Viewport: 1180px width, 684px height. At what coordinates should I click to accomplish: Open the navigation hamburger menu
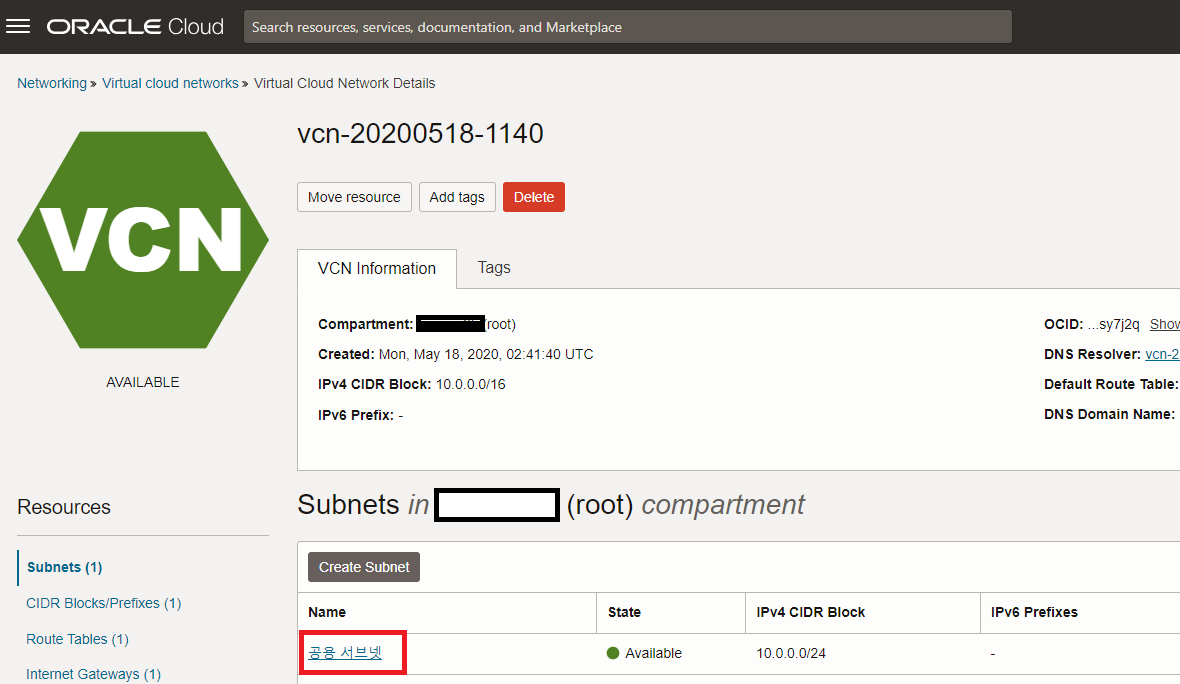(x=18, y=26)
